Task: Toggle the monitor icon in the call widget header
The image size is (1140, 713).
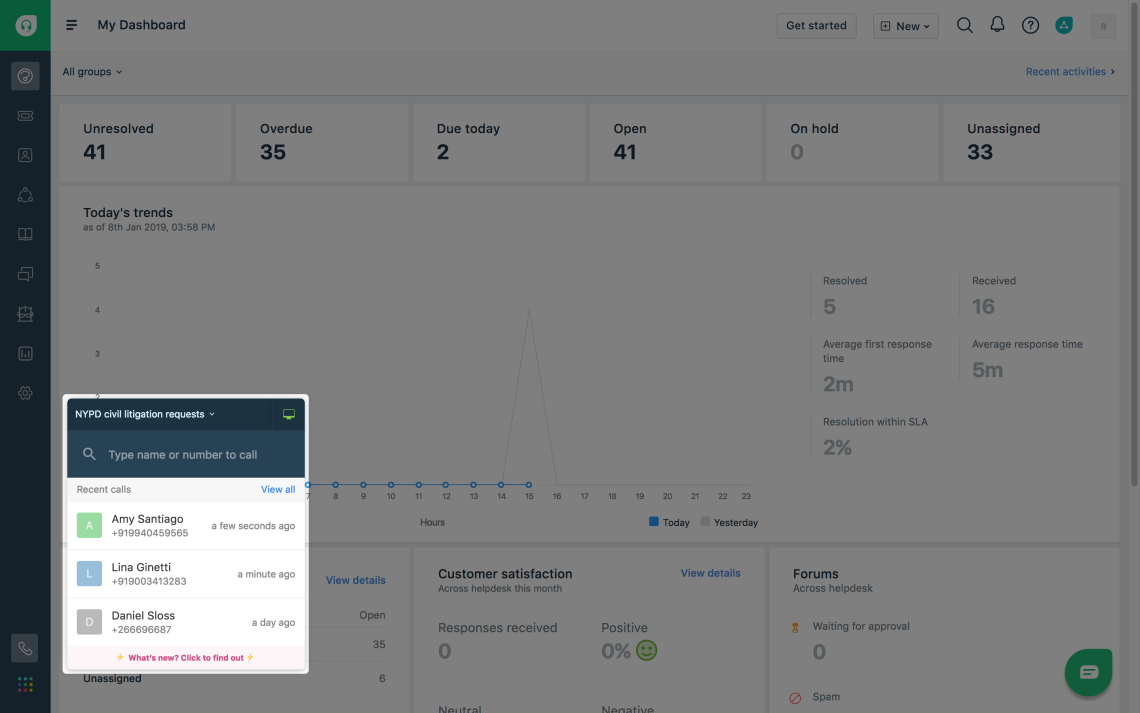Action: pyautogui.click(x=289, y=413)
